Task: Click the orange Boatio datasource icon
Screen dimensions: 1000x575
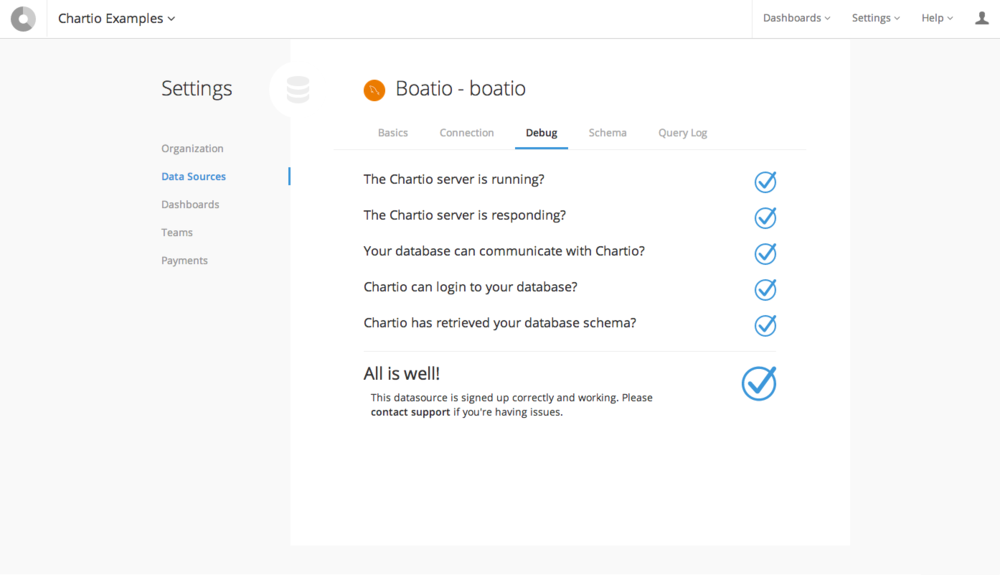Action: pyautogui.click(x=374, y=90)
